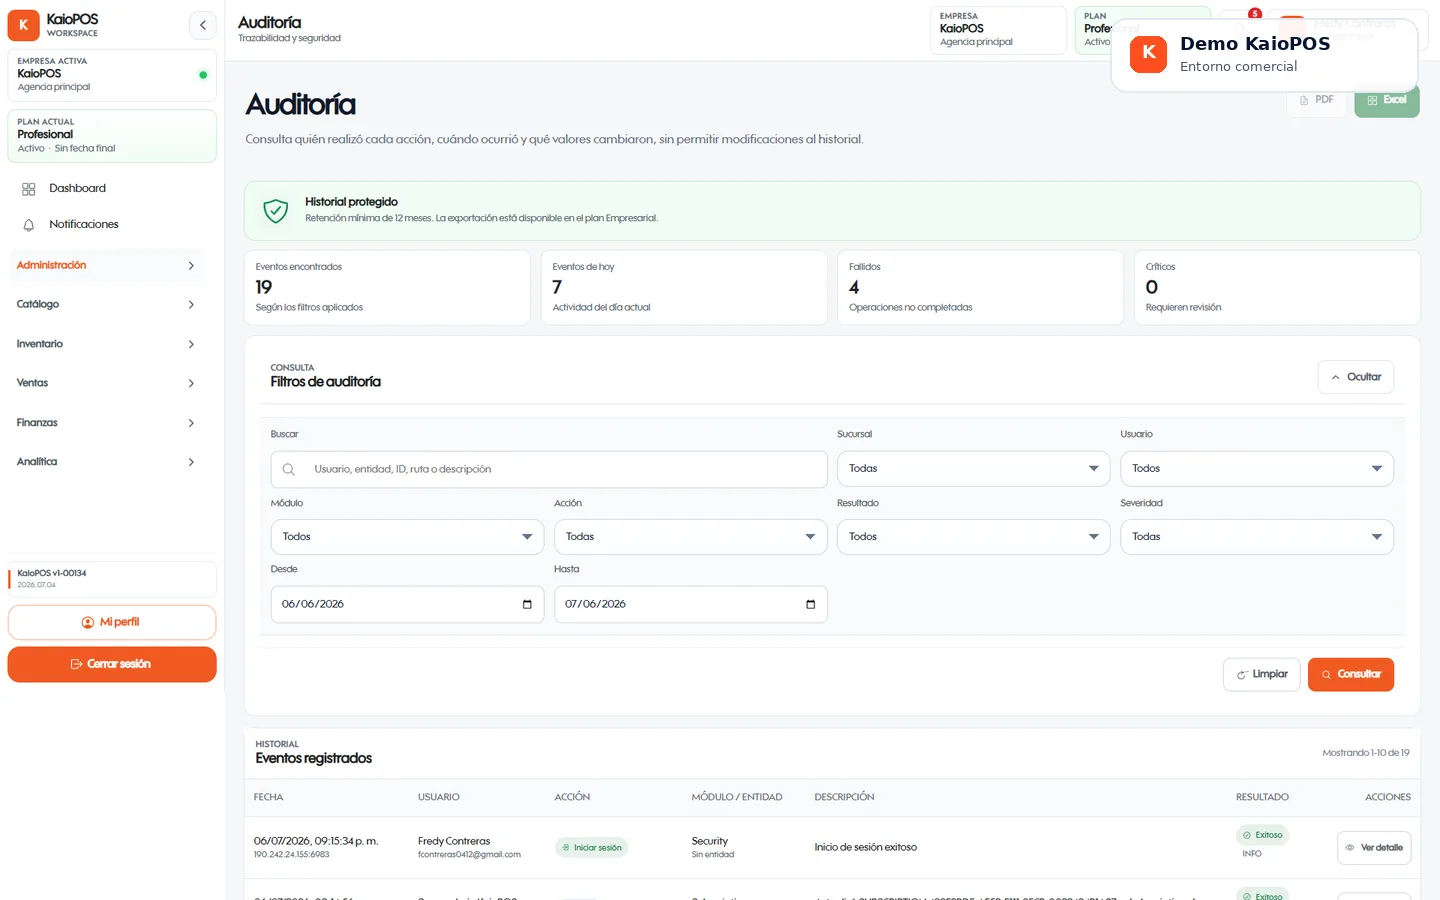This screenshot has width=1440, height=900.
Task: Click the Notificaciones bell icon
Action: pos(29,225)
